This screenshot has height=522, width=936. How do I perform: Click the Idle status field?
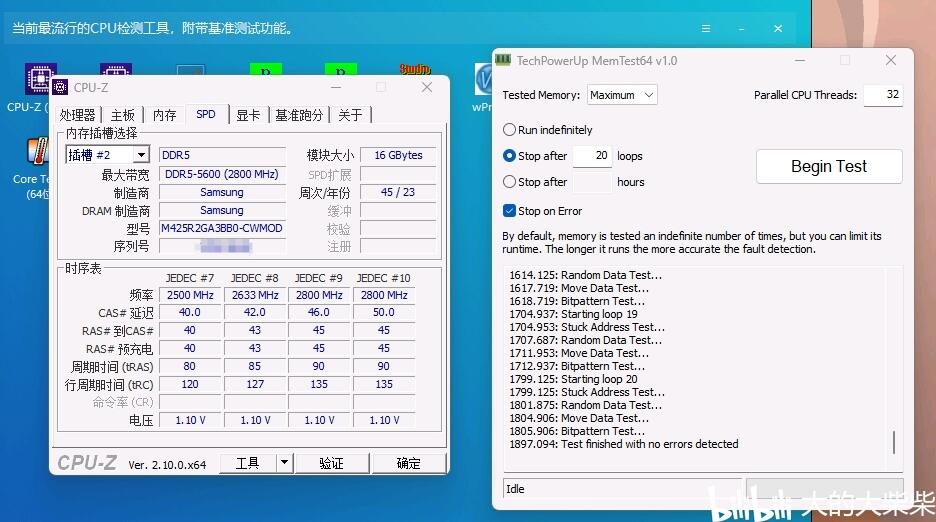point(622,489)
